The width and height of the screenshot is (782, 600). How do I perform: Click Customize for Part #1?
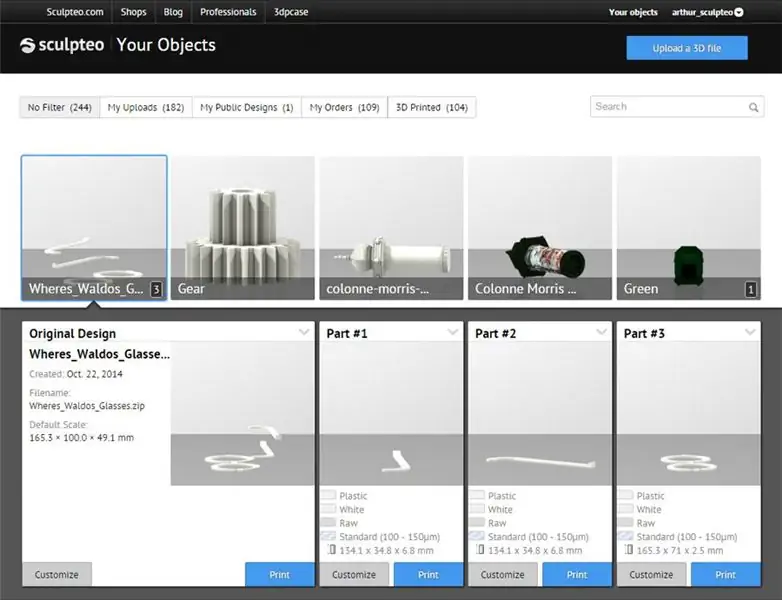(354, 575)
